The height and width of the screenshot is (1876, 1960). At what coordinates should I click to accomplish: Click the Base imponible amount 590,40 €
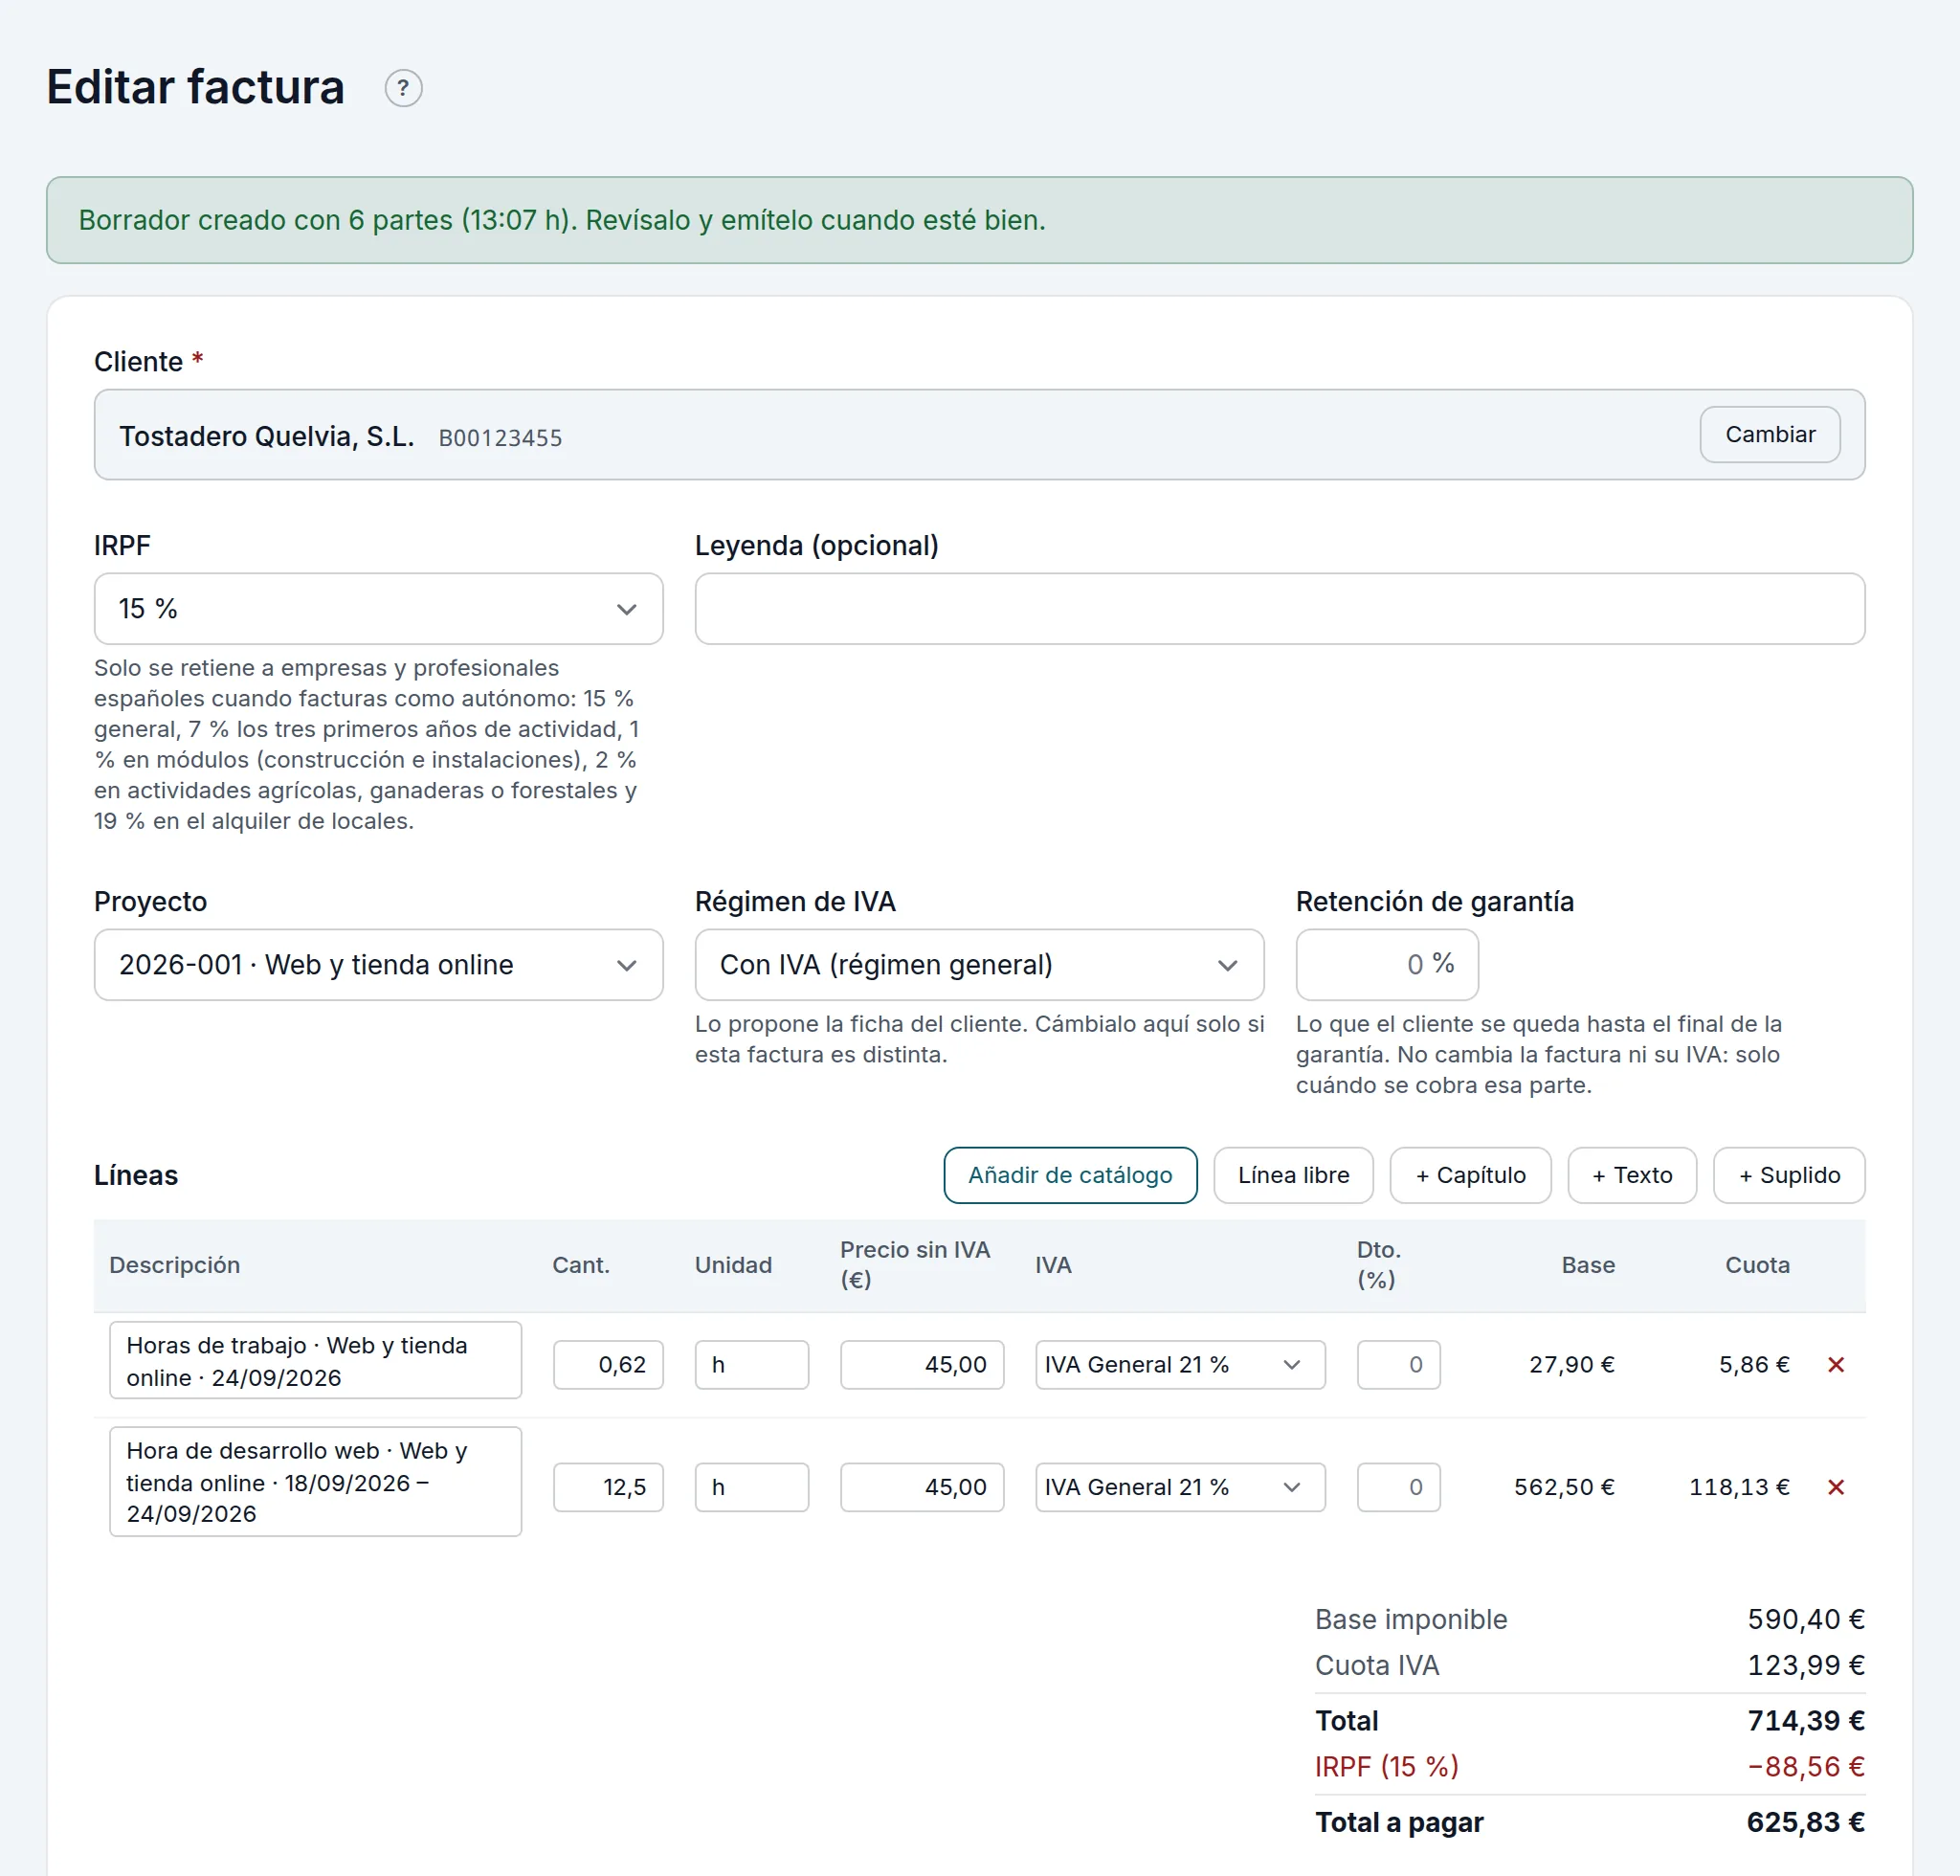(1806, 1620)
